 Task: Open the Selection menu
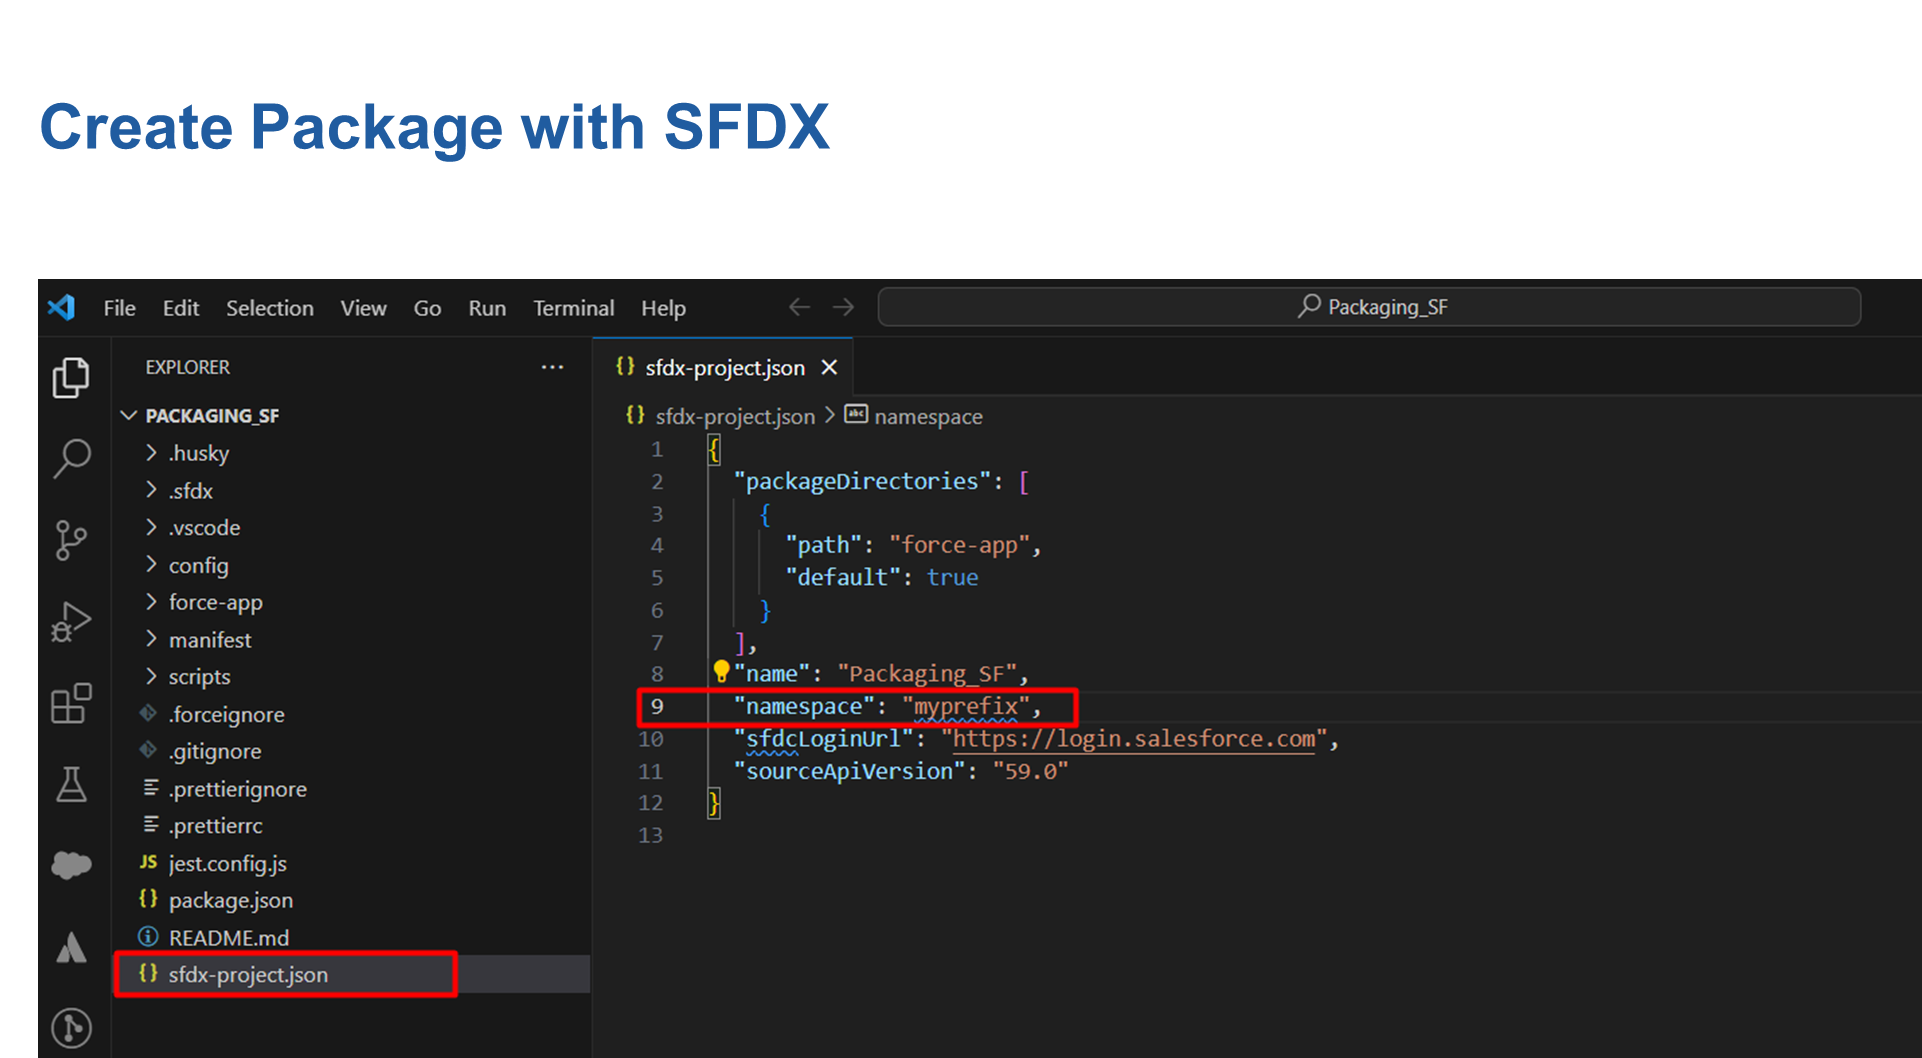[269, 308]
